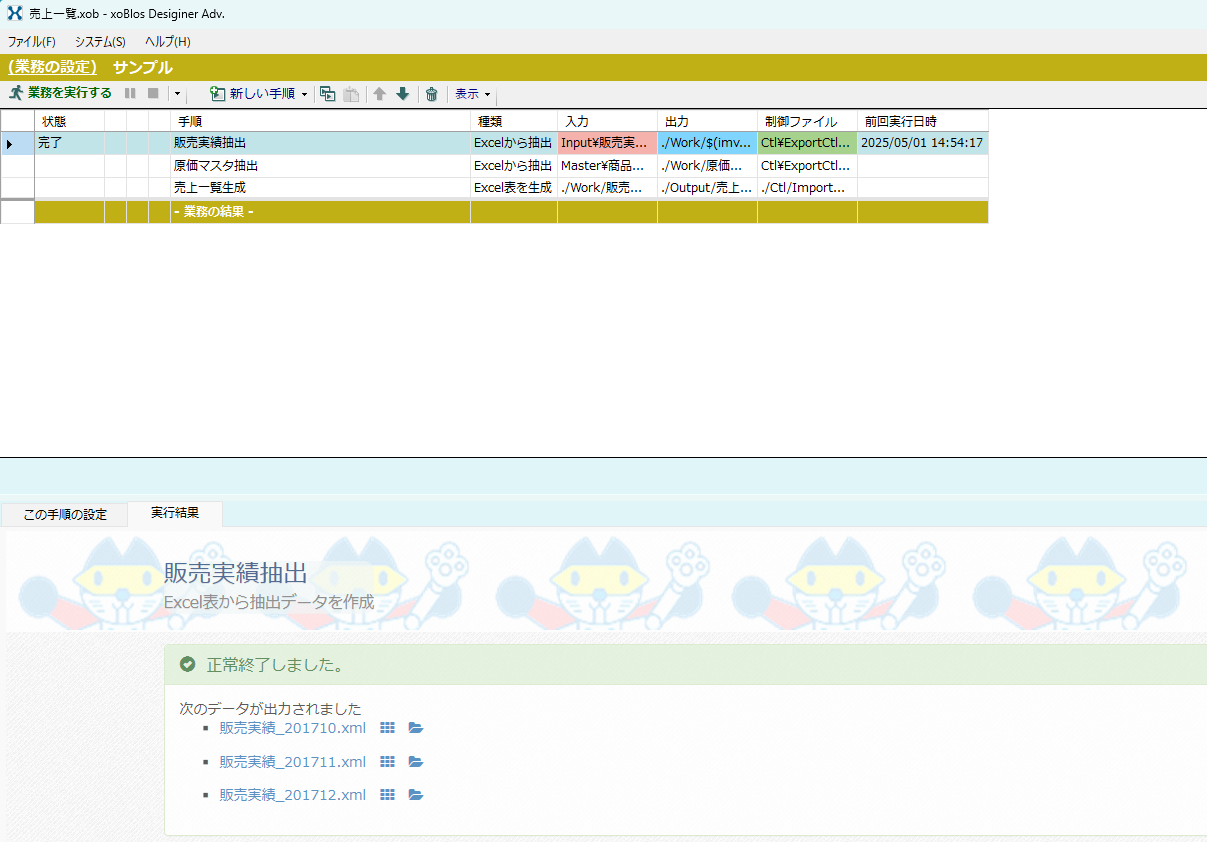Click the grid icon next to 販売実績_201712.xml

pos(388,795)
